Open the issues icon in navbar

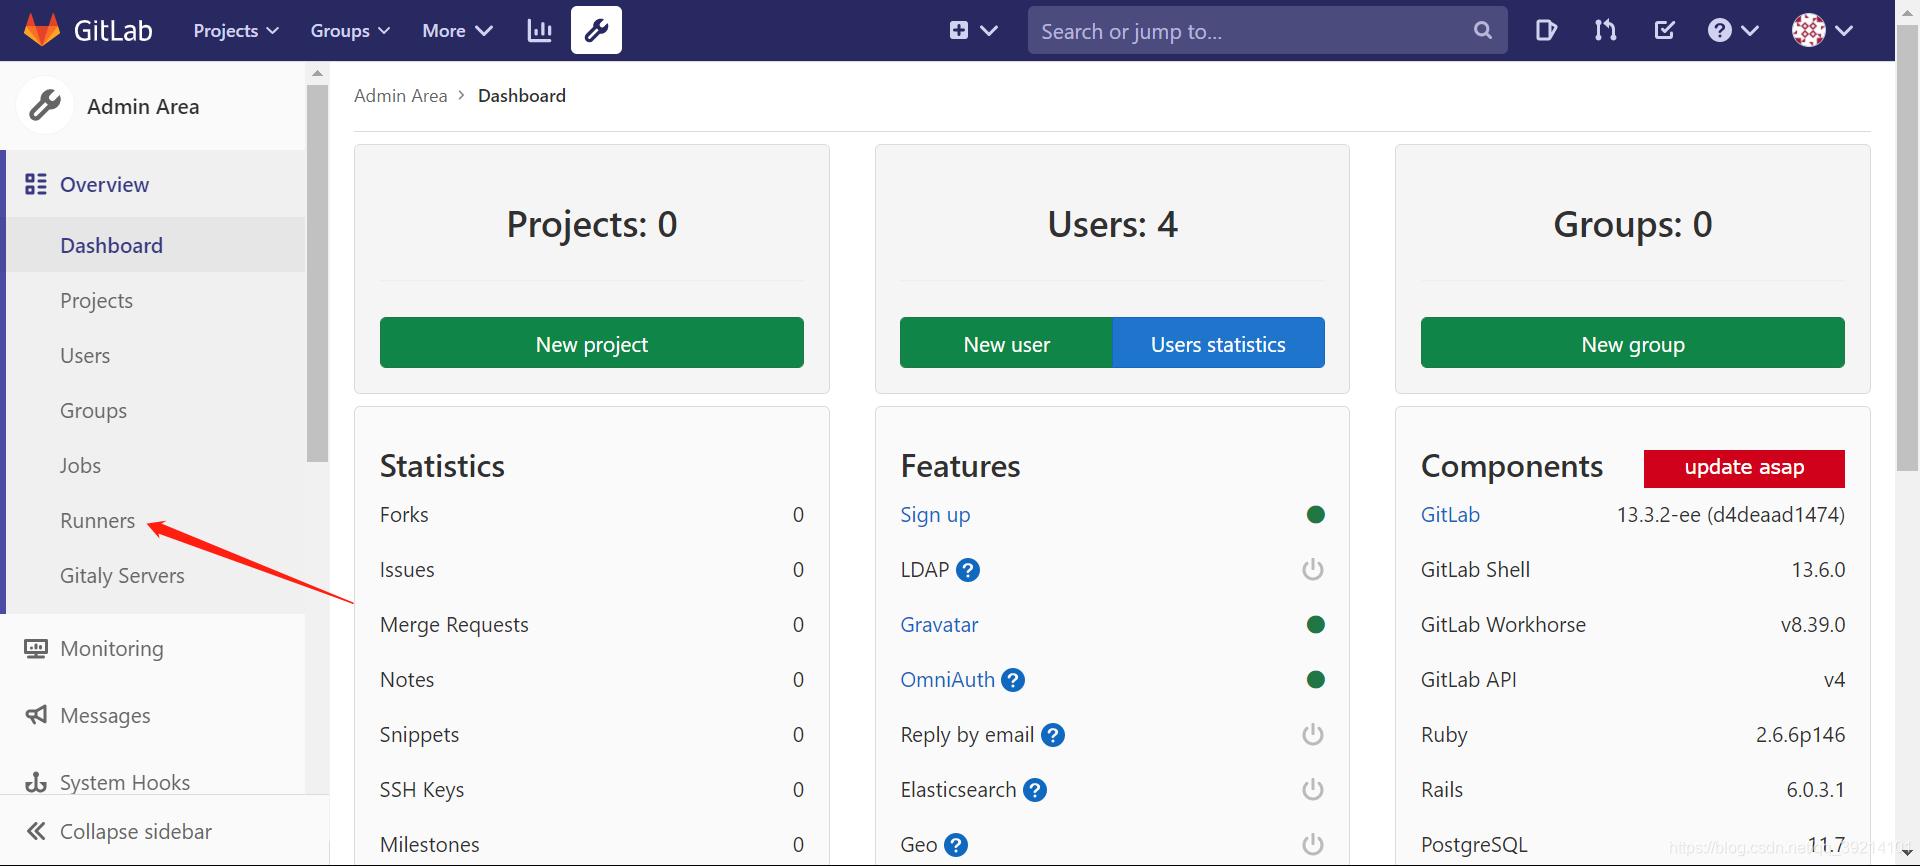point(1546,30)
